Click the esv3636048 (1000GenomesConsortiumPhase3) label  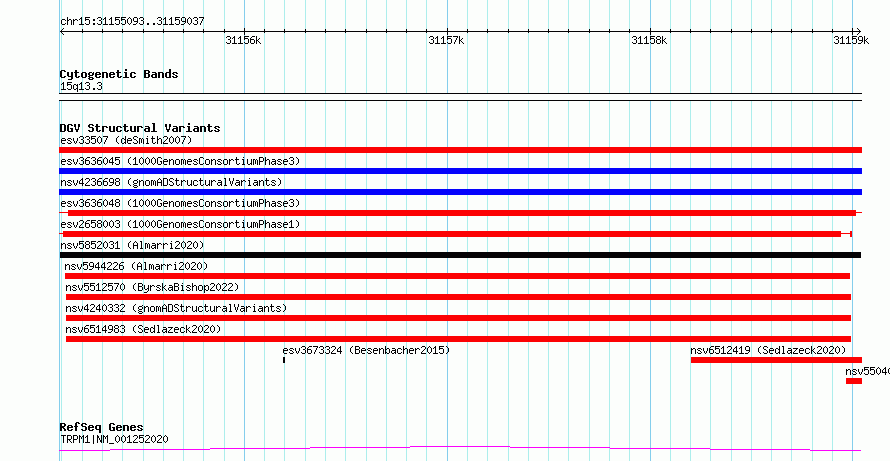point(179,203)
